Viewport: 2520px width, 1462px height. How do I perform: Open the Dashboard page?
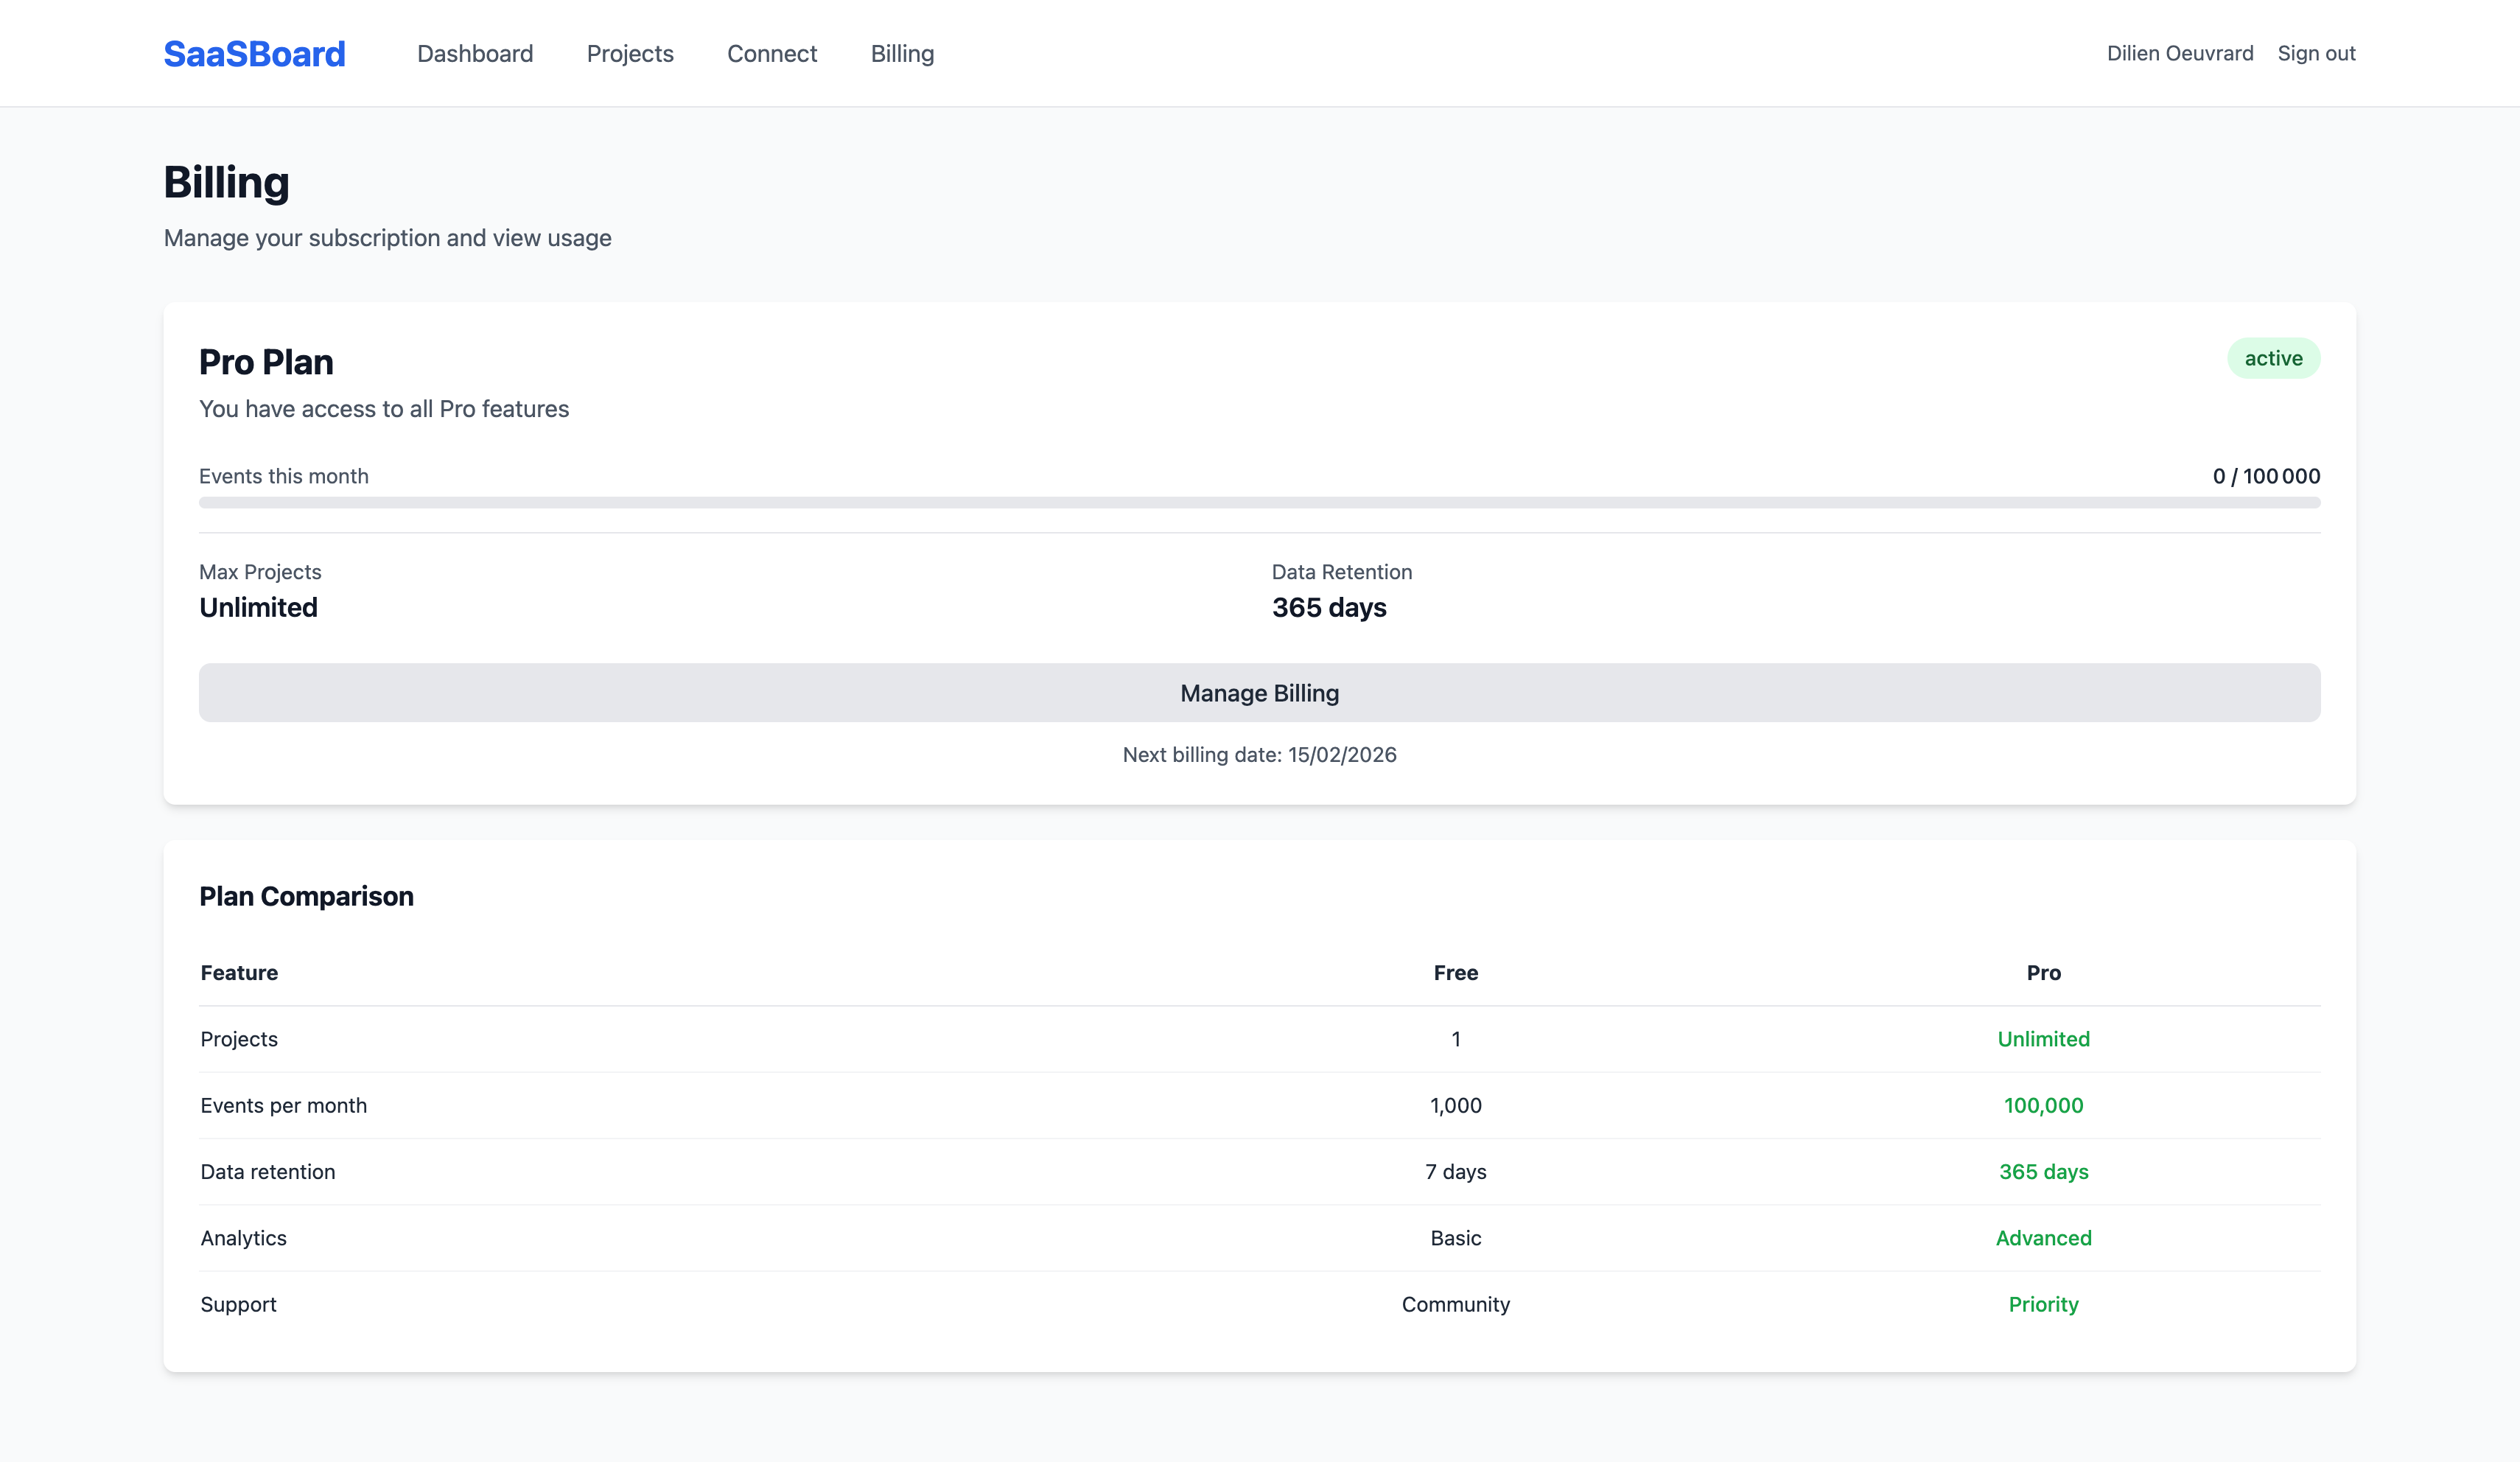pyautogui.click(x=475, y=53)
